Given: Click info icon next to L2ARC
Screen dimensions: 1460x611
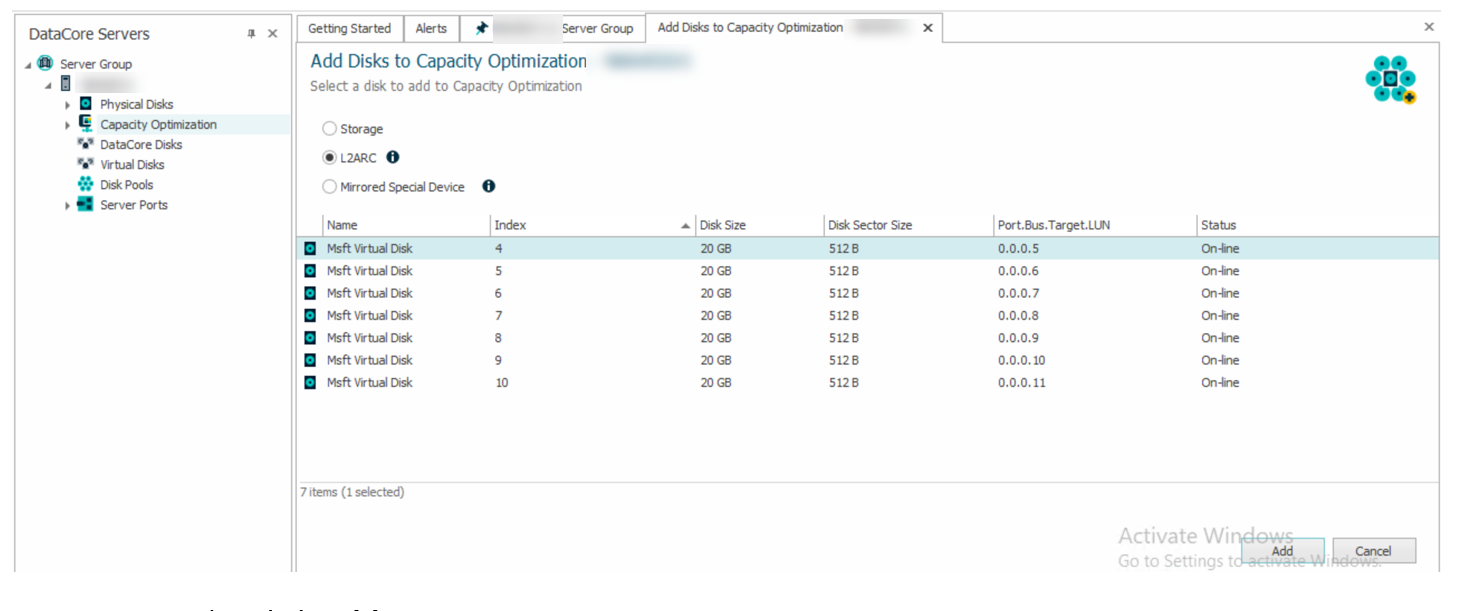Looking at the screenshot, I should coord(393,157).
